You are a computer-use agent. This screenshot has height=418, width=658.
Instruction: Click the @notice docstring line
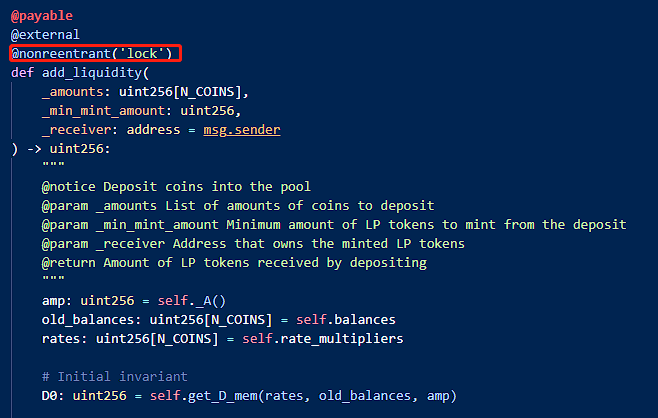coord(175,186)
